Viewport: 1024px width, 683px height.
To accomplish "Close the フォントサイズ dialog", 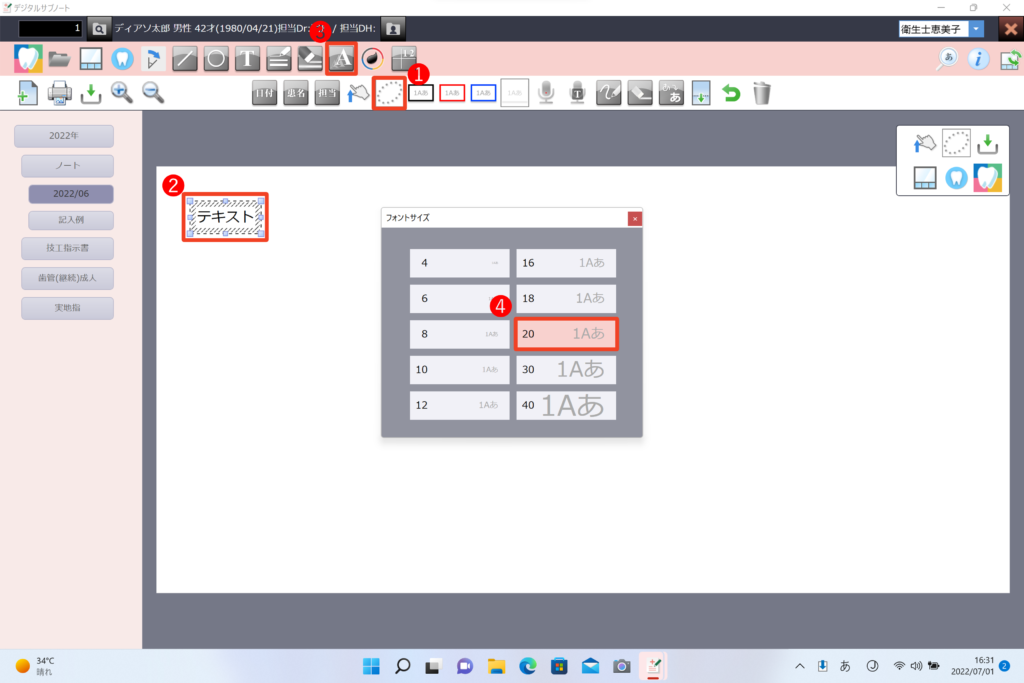I will click(x=634, y=218).
